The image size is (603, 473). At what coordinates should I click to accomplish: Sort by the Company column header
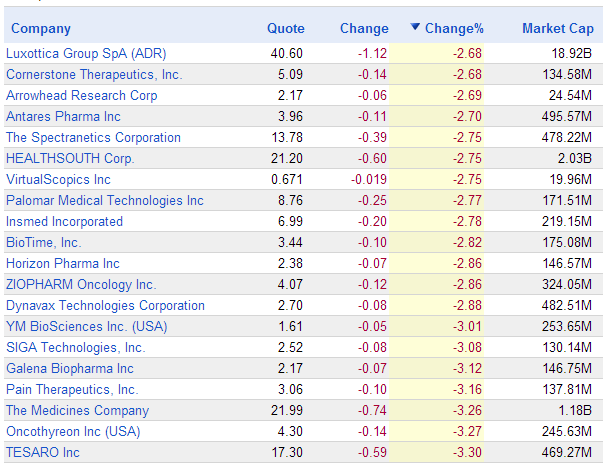pyautogui.click(x=41, y=29)
